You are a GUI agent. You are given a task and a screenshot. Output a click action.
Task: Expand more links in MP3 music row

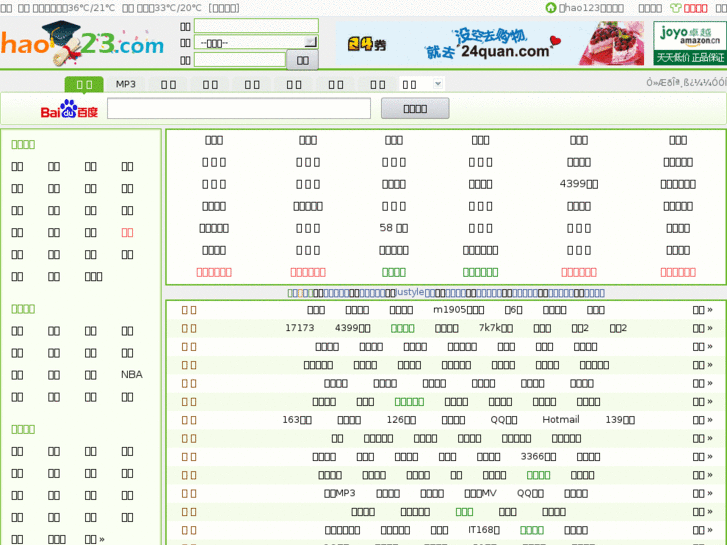702,493
